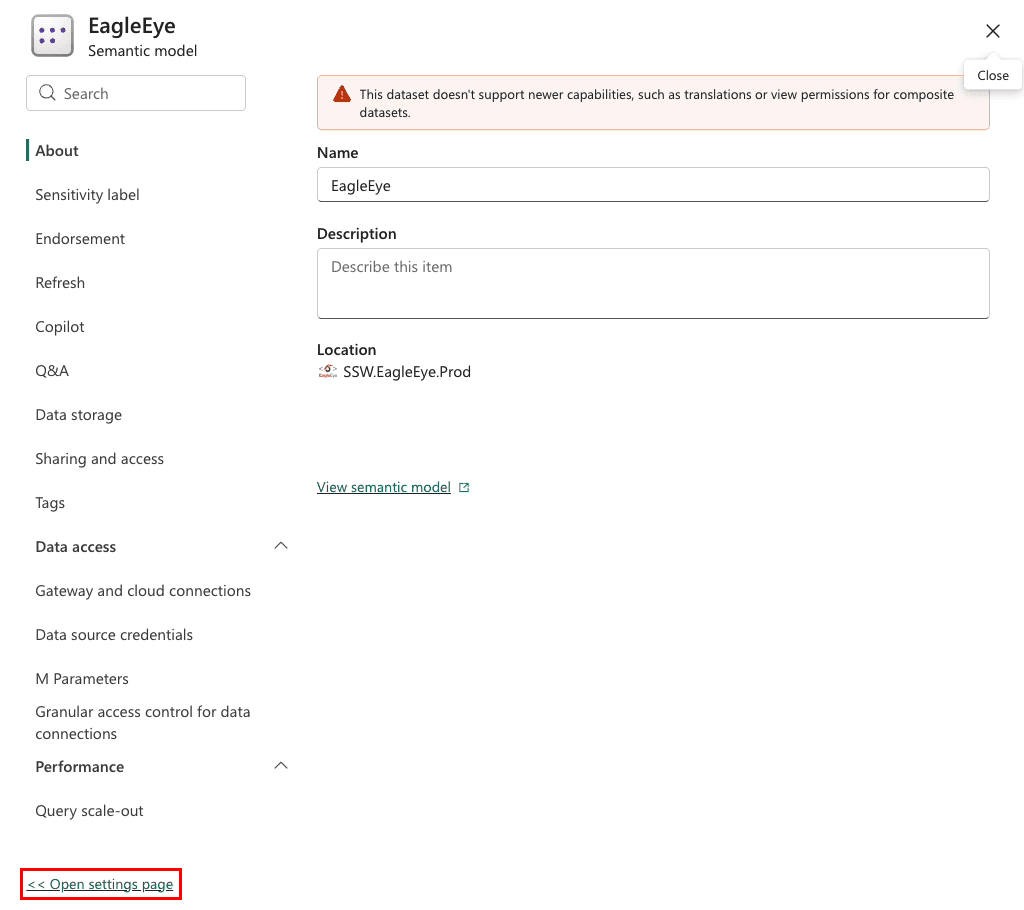
Task: Click the Close tooltip label
Action: pos(993,75)
